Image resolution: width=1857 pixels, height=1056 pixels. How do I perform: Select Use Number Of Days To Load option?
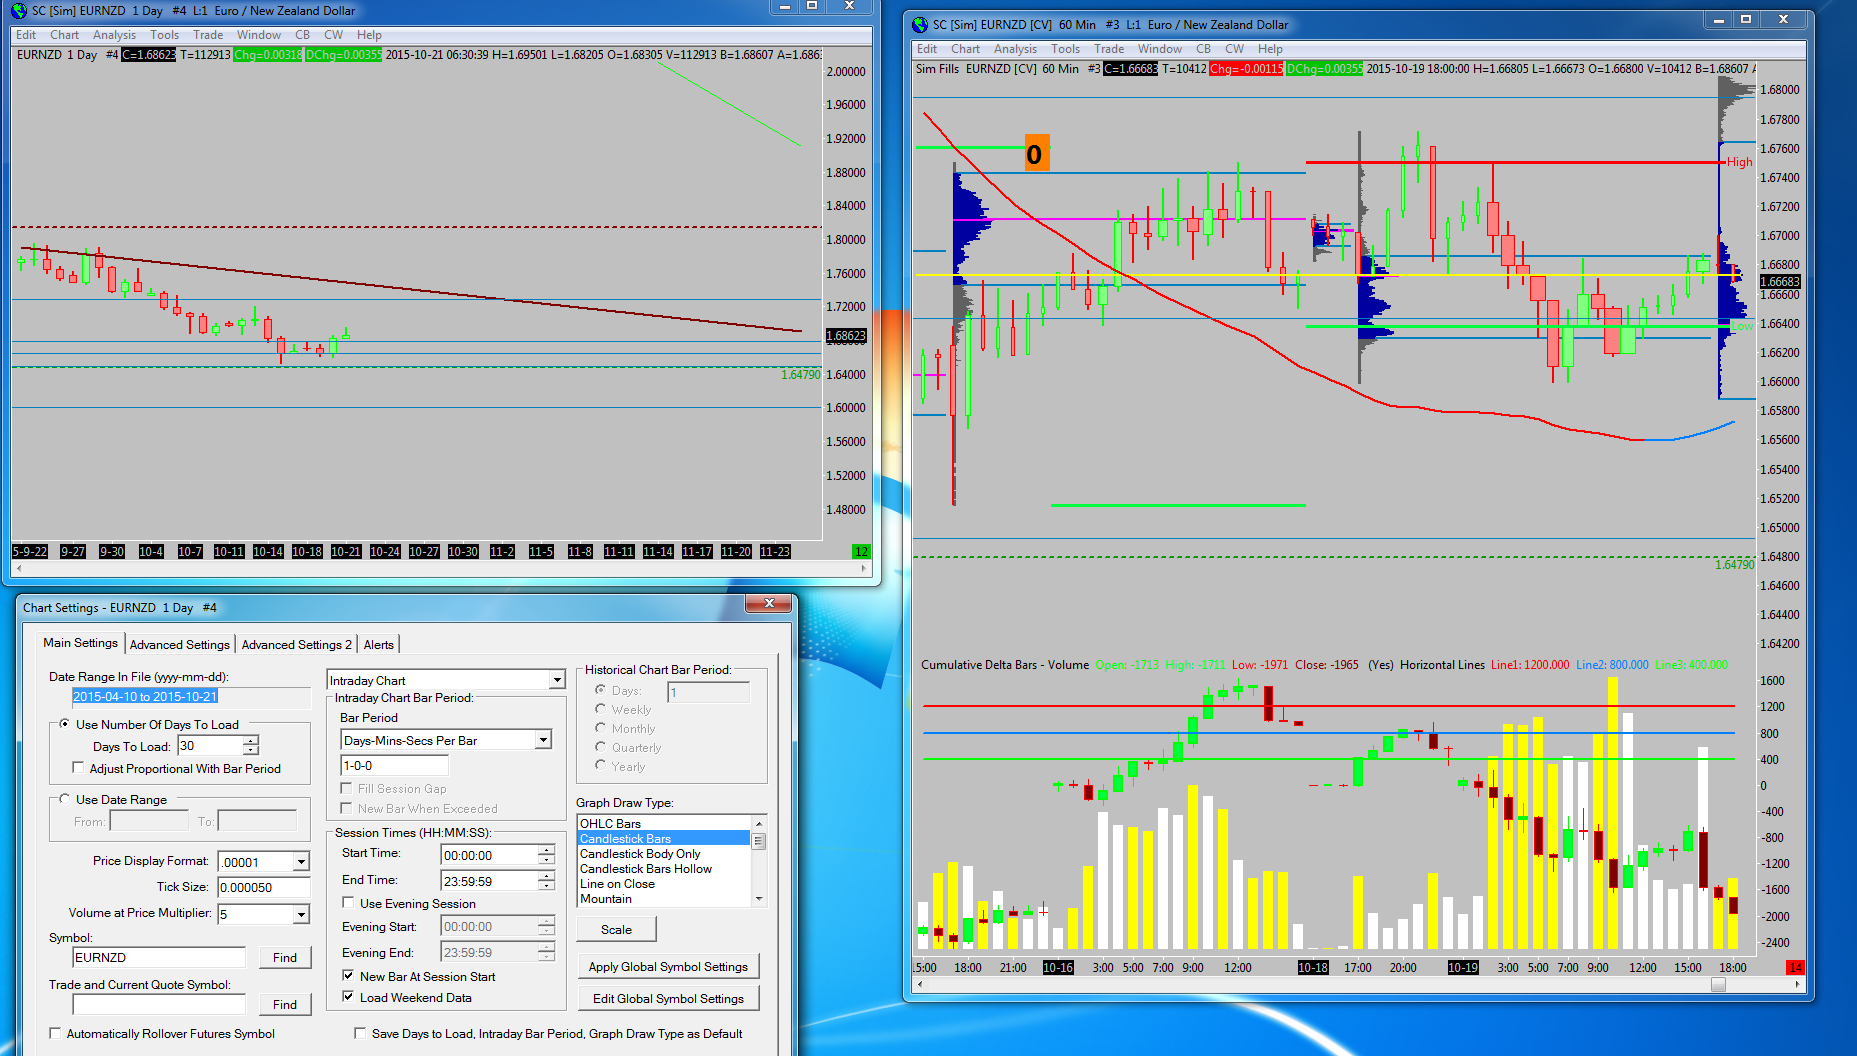pos(65,724)
